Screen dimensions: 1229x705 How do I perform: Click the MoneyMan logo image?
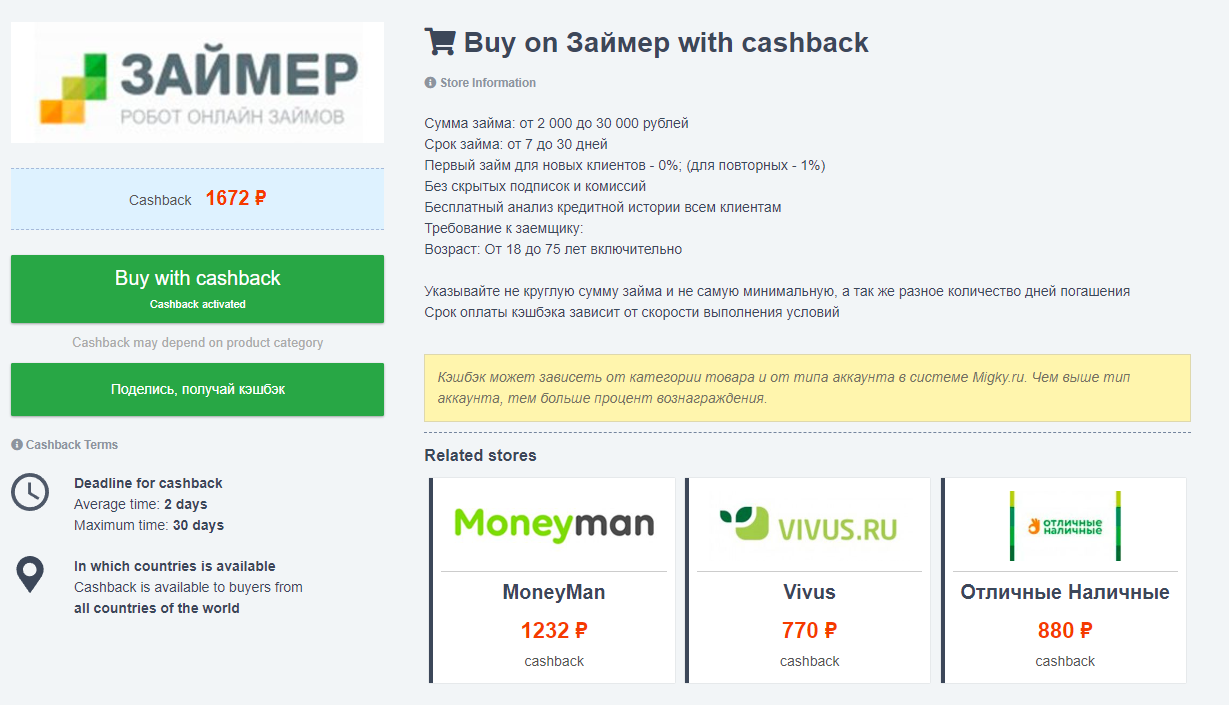pyautogui.click(x=554, y=524)
